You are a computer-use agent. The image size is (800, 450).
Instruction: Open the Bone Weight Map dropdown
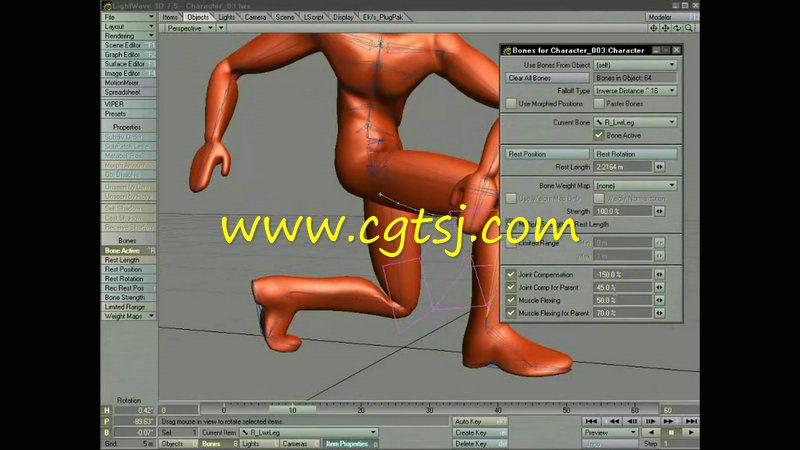pos(635,186)
